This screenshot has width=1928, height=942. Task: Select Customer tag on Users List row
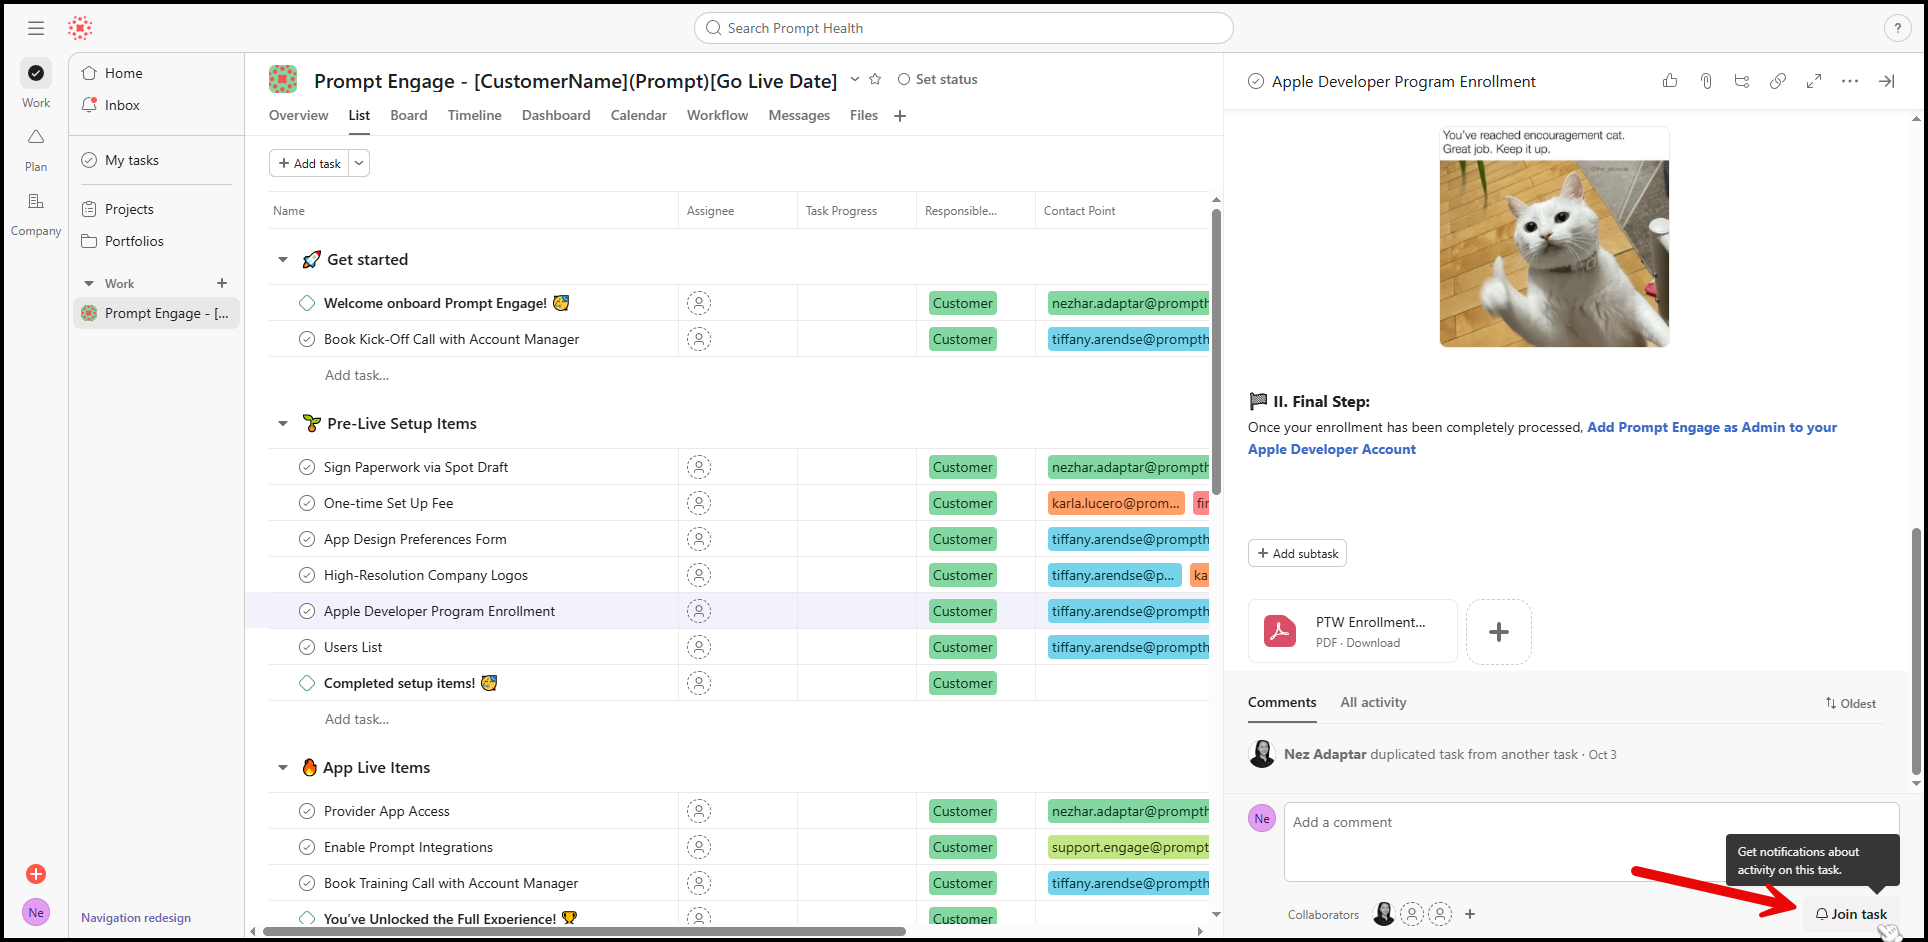(x=962, y=647)
